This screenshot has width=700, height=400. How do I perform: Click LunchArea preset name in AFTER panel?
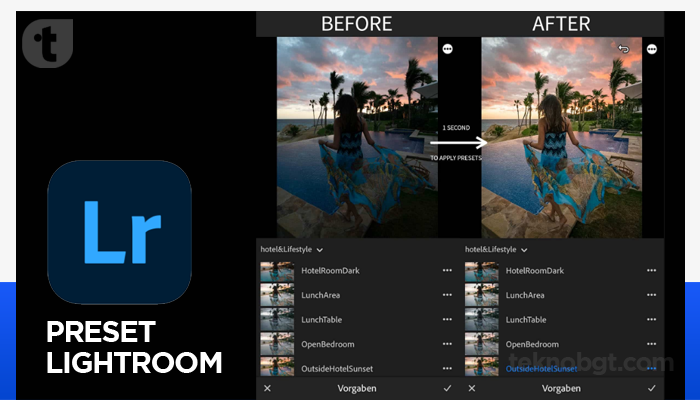pos(525,295)
